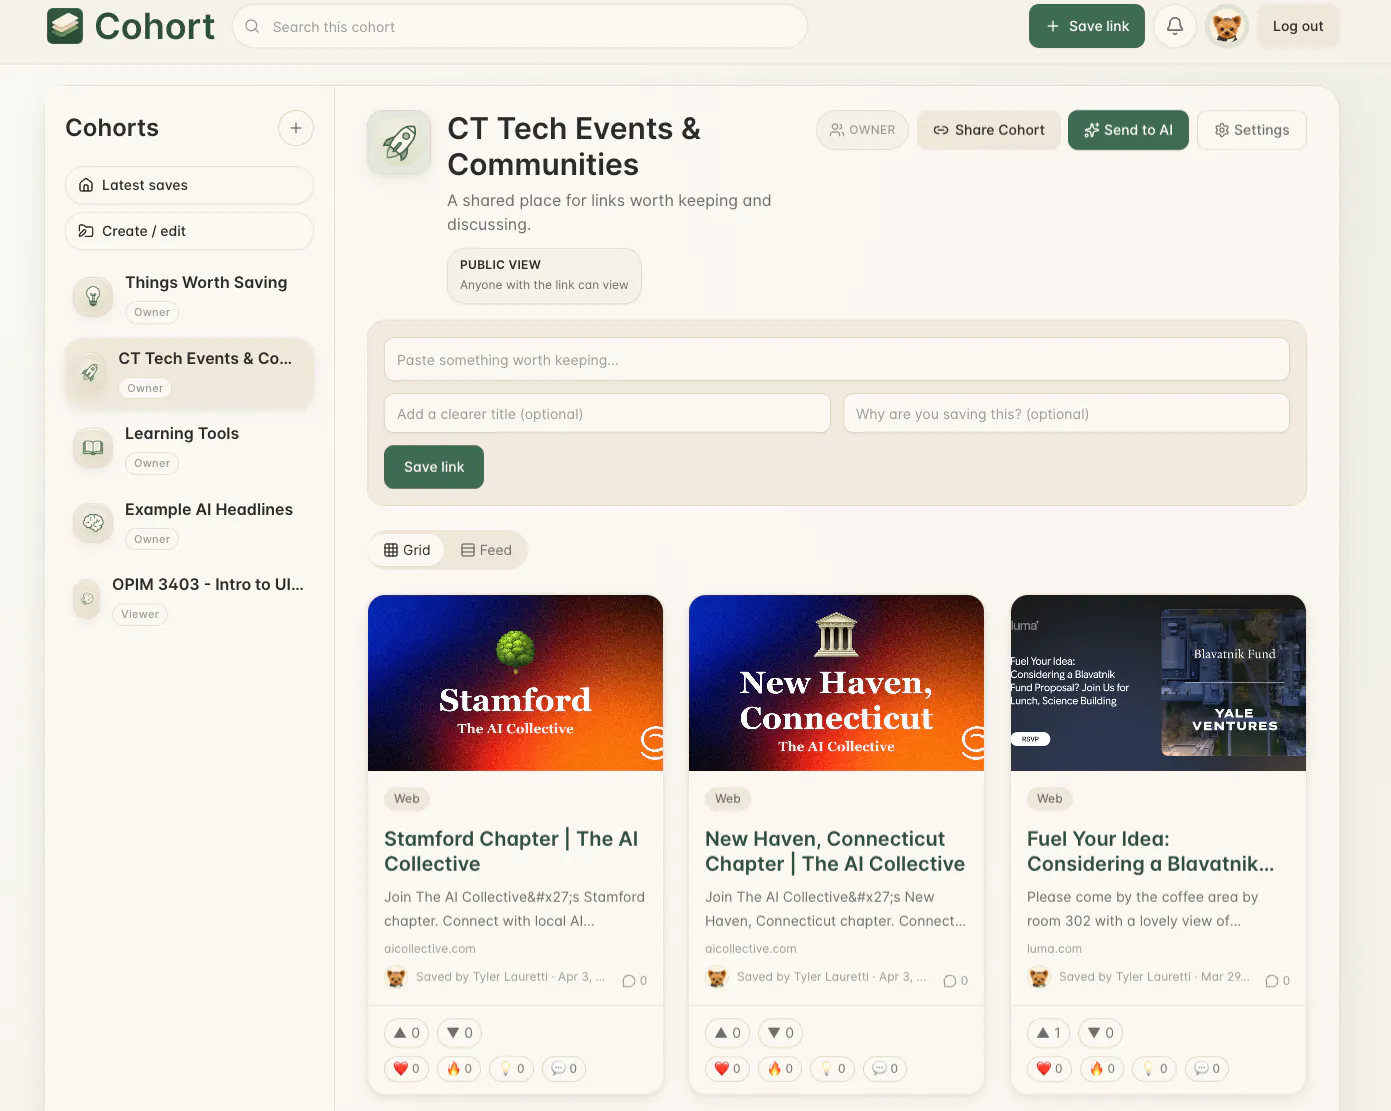Downvote the Fuel Your Idea card
This screenshot has height=1111, width=1391.
coord(1100,1033)
